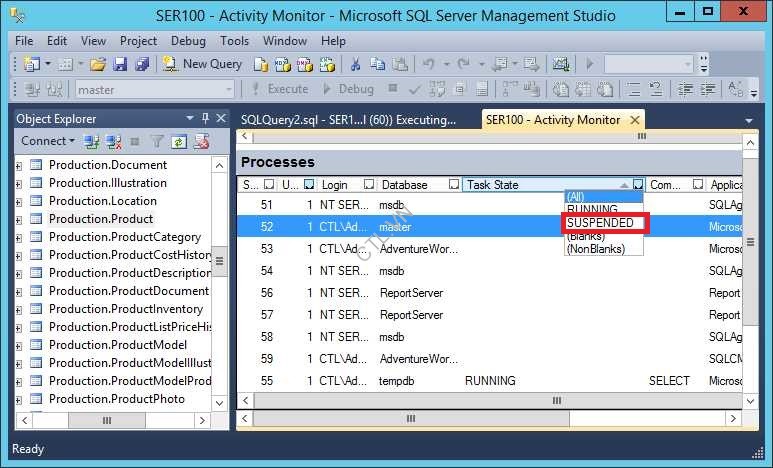Refresh the Object Explorer tree

pyautogui.click(x=179, y=141)
